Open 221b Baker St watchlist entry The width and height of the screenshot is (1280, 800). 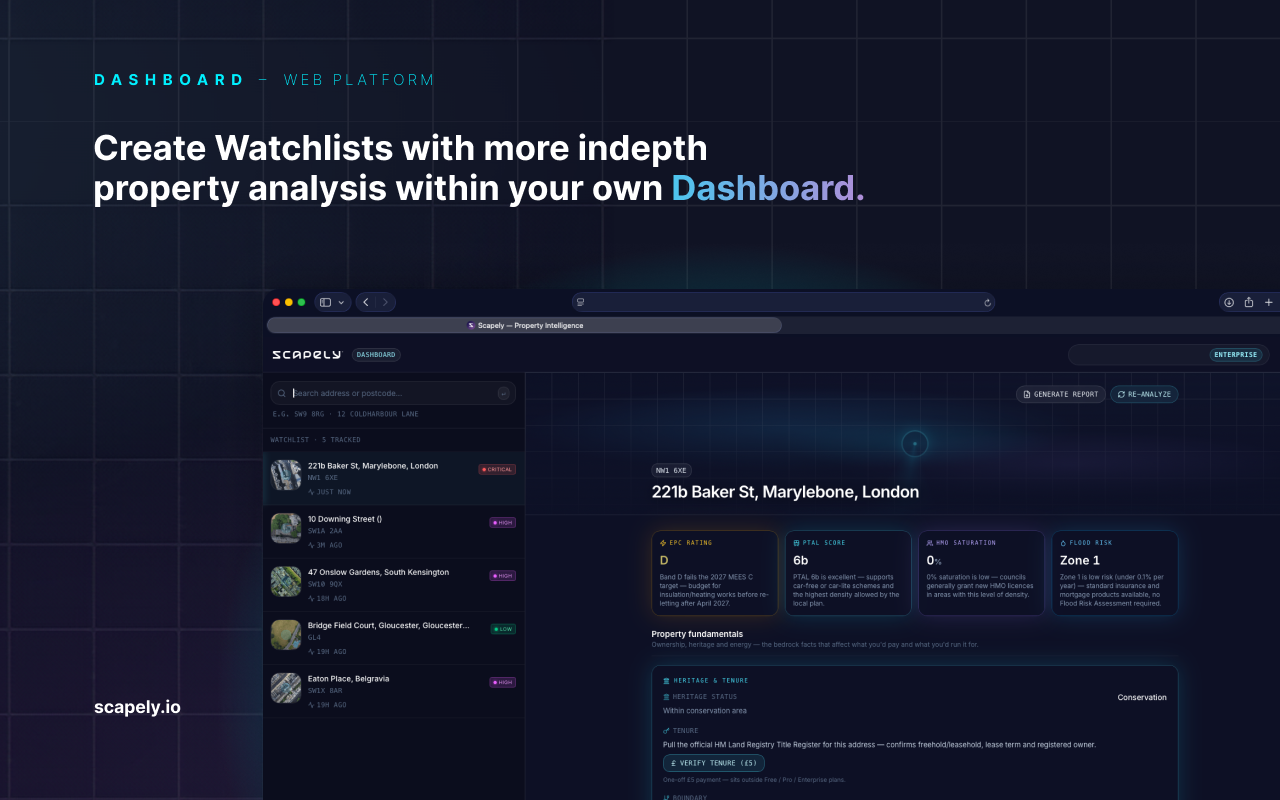(393, 478)
